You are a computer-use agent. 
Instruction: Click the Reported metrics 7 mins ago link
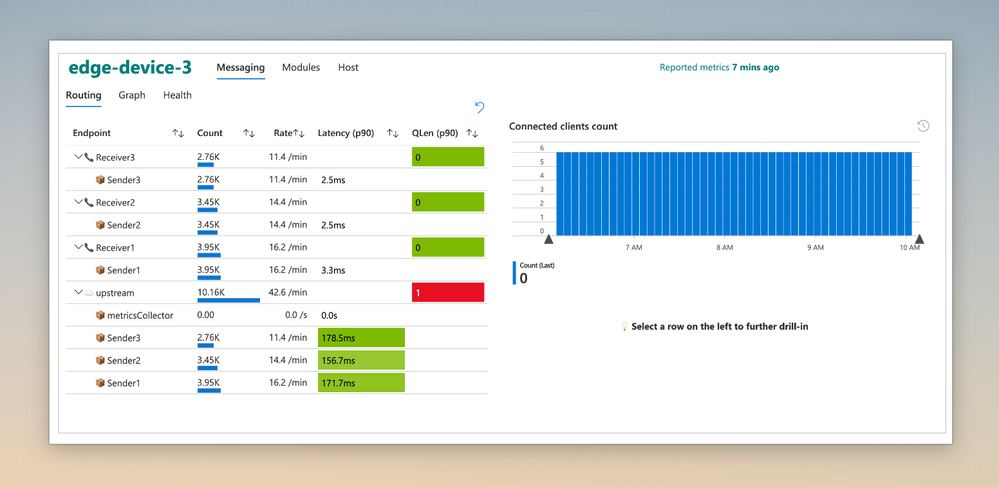tap(719, 67)
